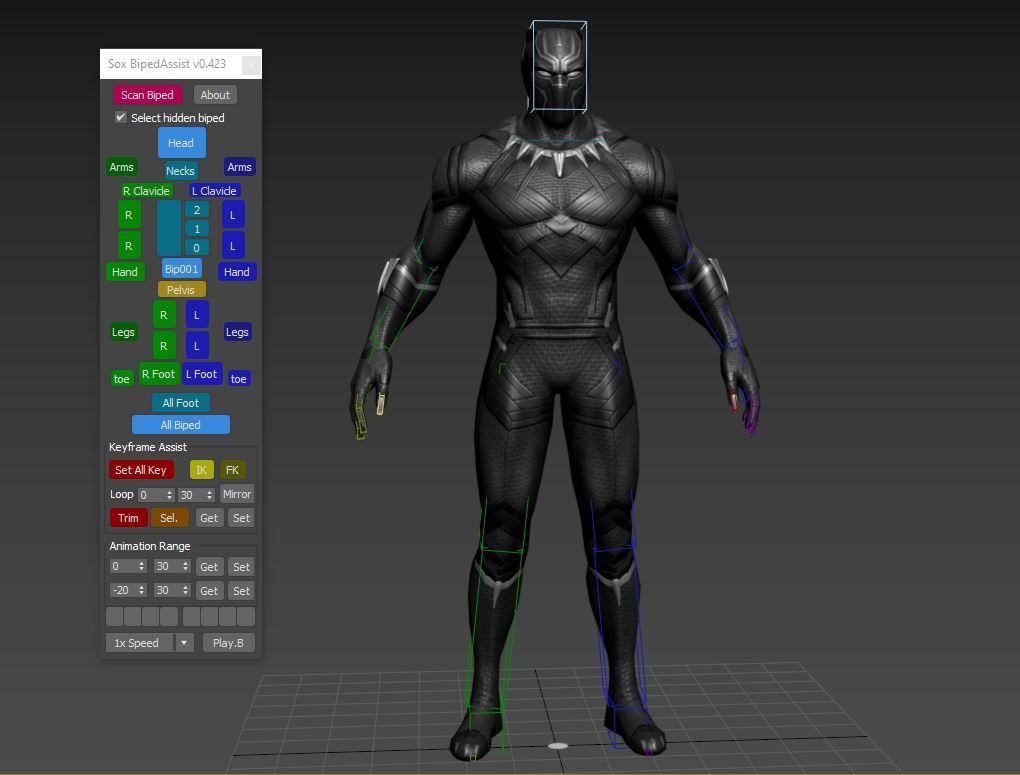Click the Loop end value field showing 30
Image resolution: width=1020 pixels, height=775 pixels.
[x=191, y=495]
